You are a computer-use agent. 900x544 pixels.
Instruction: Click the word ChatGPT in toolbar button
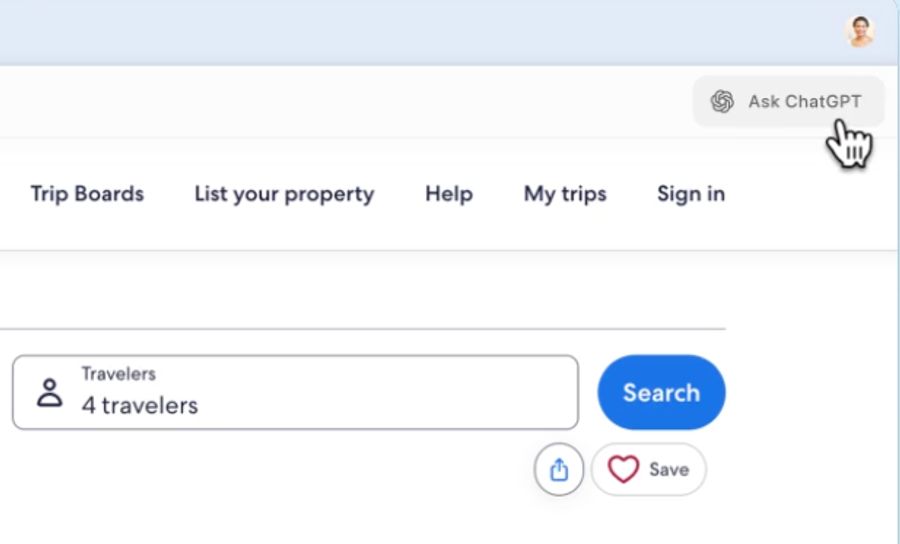(823, 101)
